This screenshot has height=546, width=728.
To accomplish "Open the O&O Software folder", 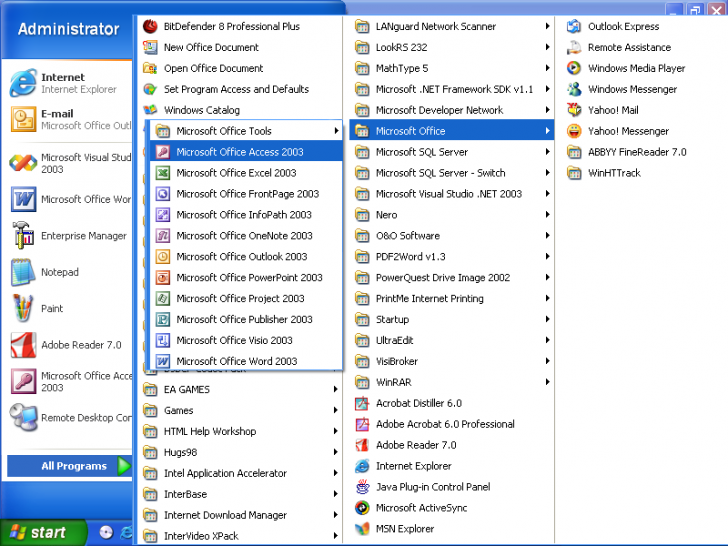I will point(452,235).
